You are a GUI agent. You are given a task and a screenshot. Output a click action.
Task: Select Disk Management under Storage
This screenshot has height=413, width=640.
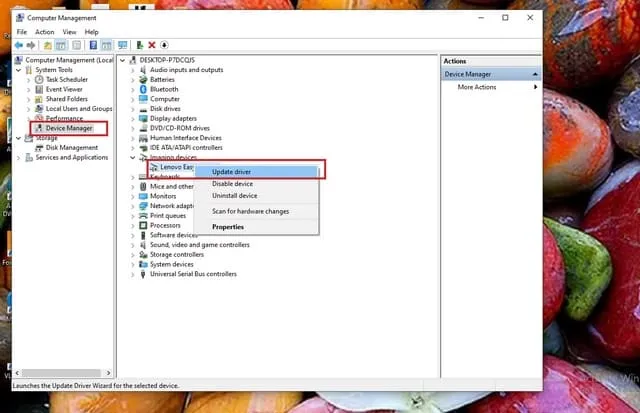coord(71,147)
